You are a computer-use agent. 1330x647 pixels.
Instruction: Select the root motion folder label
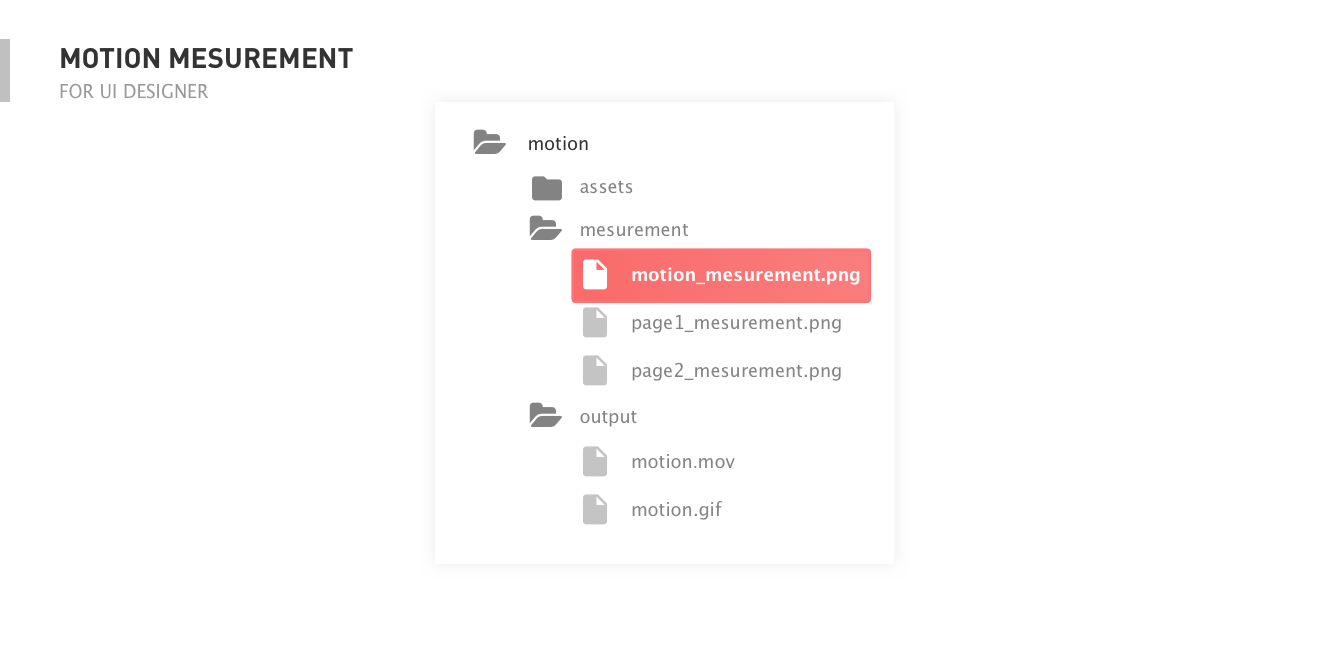point(558,143)
